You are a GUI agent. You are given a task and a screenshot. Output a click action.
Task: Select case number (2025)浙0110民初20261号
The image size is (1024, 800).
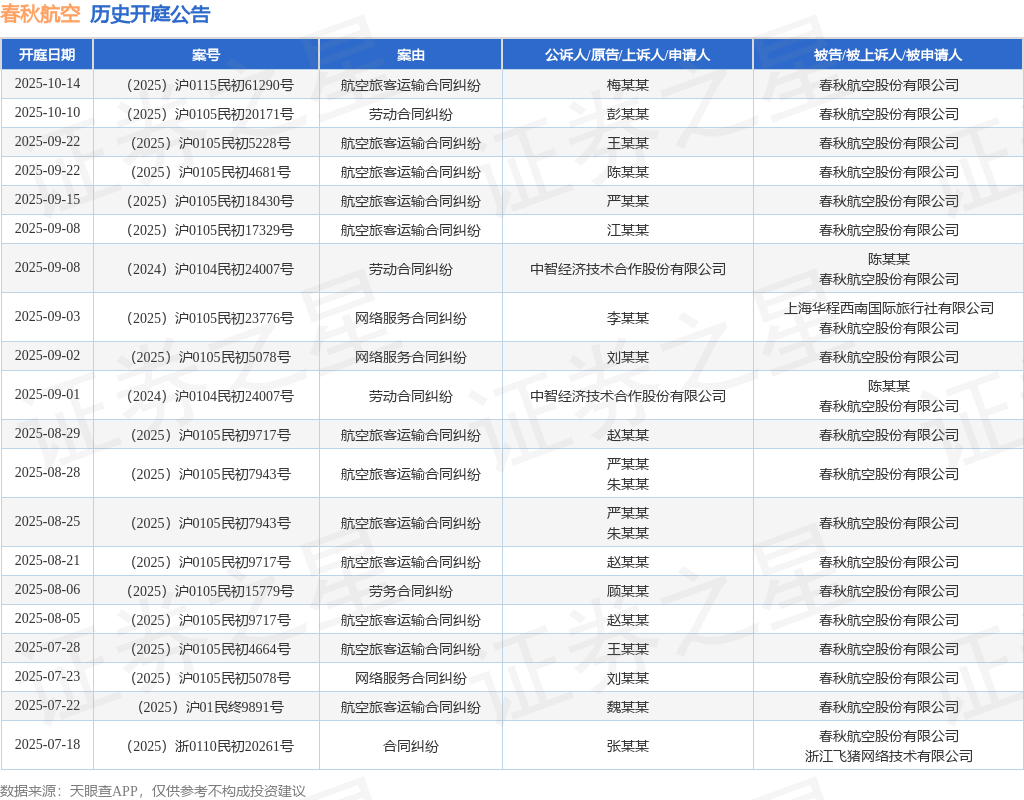click(x=210, y=746)
